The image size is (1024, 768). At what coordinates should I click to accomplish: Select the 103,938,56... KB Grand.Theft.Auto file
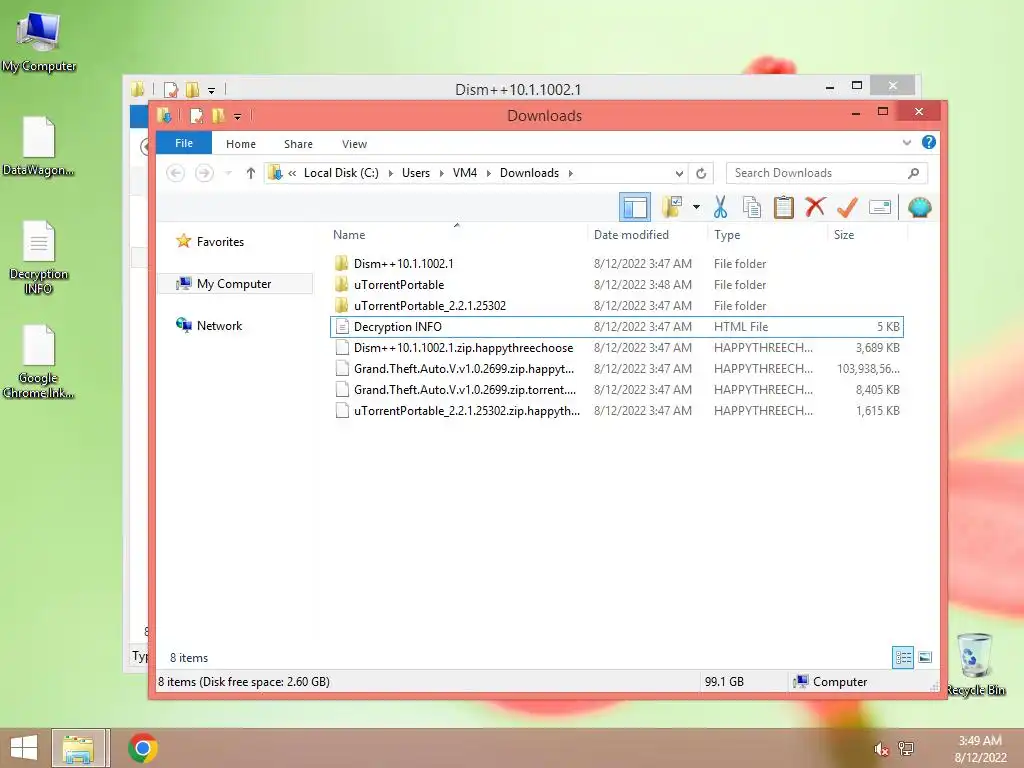(x=617, y=368)
